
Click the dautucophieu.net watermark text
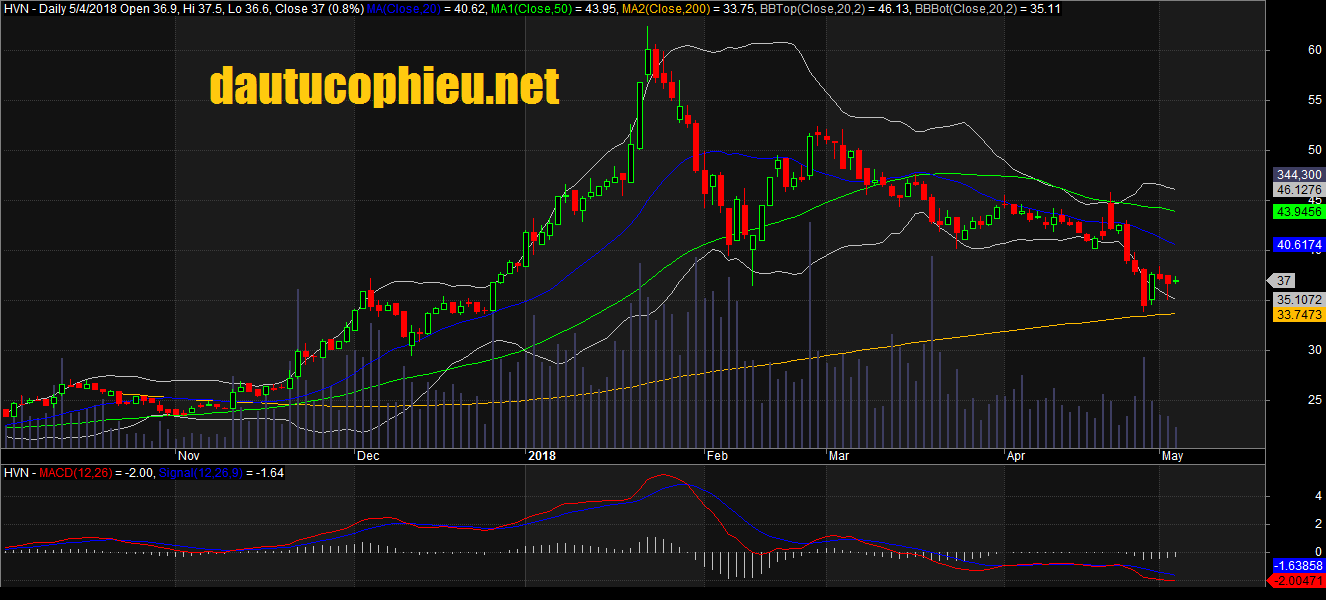(384, 87)
